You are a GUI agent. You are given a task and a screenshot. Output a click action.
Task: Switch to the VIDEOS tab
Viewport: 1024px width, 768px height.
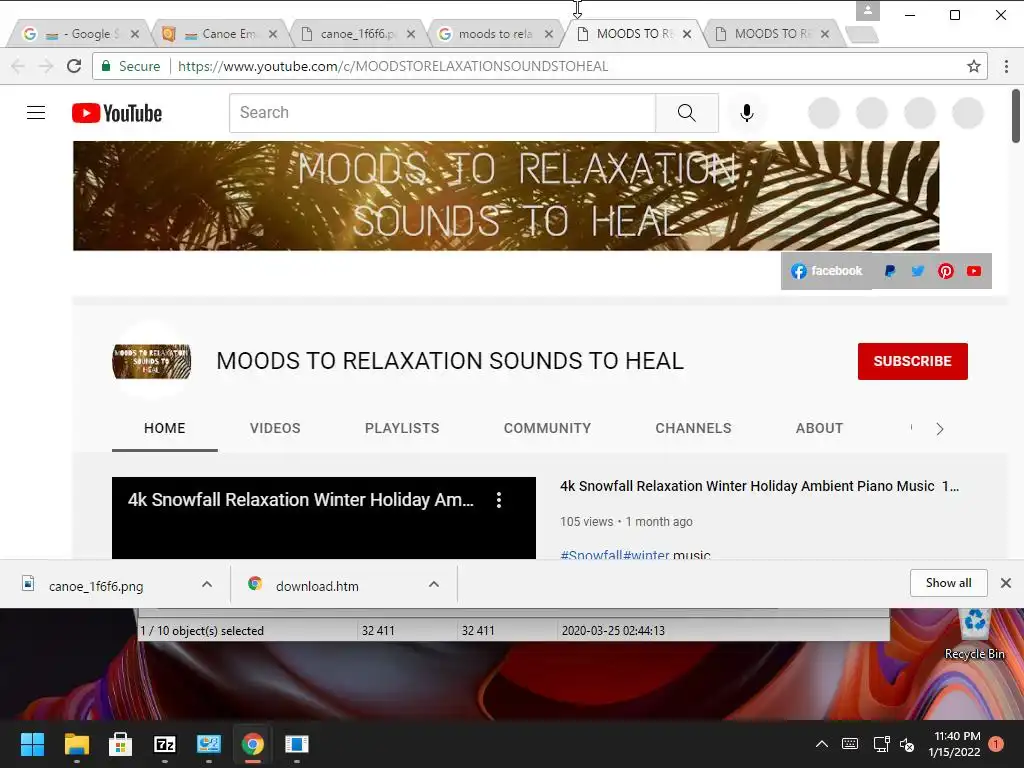(275, 428)
